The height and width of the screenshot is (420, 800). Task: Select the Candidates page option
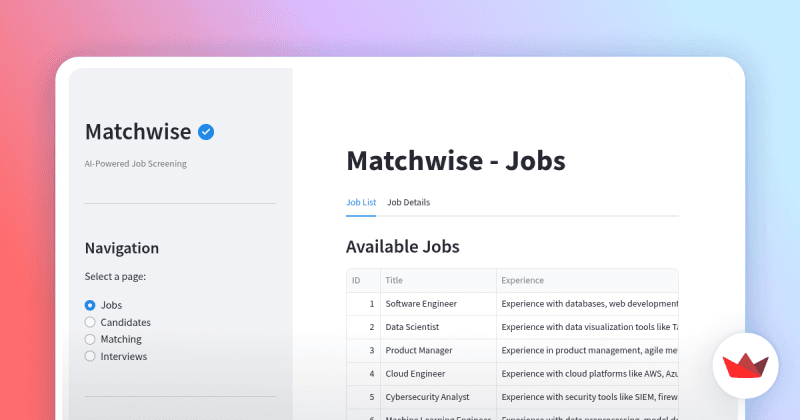[90, 322]
